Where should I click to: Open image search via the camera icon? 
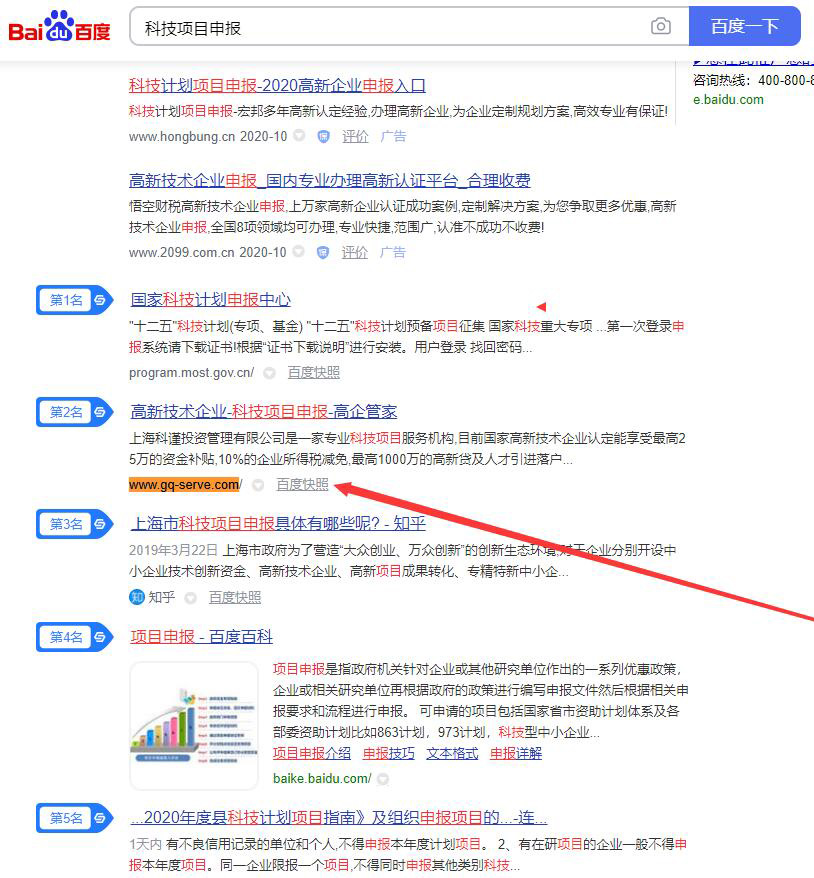661,26
